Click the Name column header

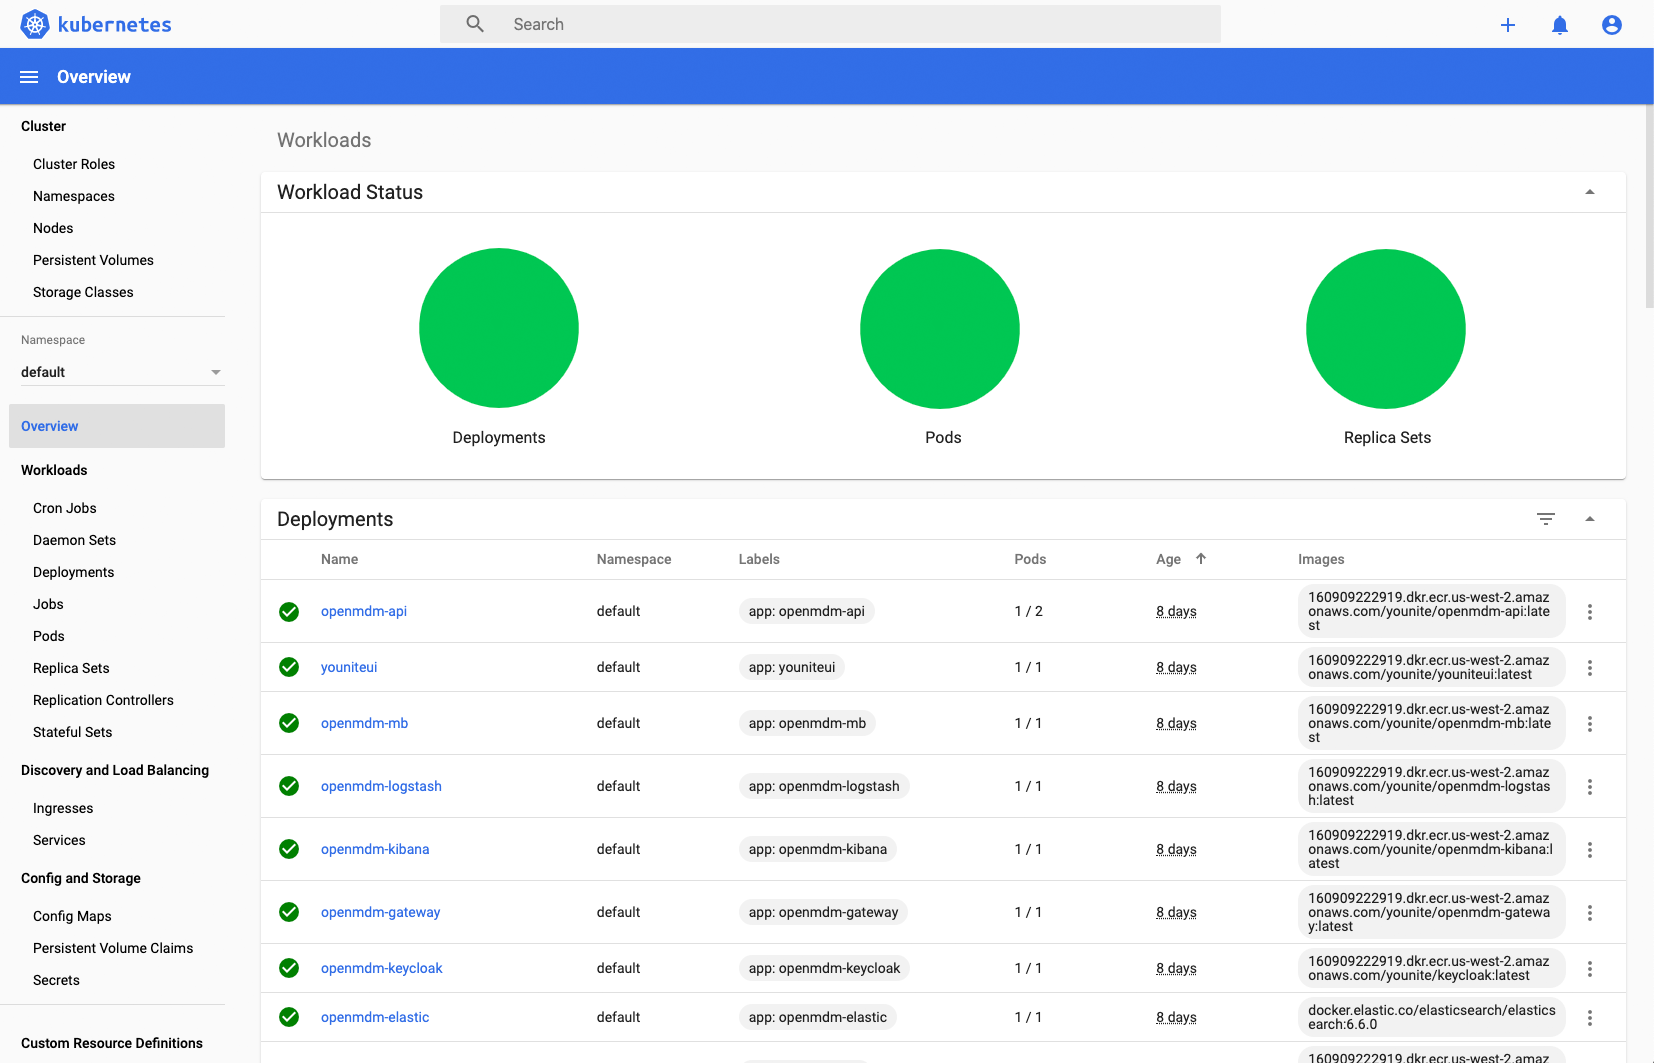pyautogui.click(x=339, y=559)
